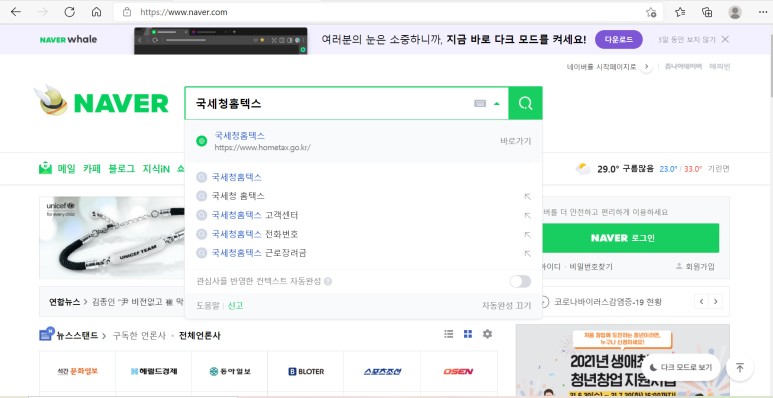The height and width of the screenshot is (398, 773).
Task: Click the scroll-to-top arrow button
Action: [739, 367]
